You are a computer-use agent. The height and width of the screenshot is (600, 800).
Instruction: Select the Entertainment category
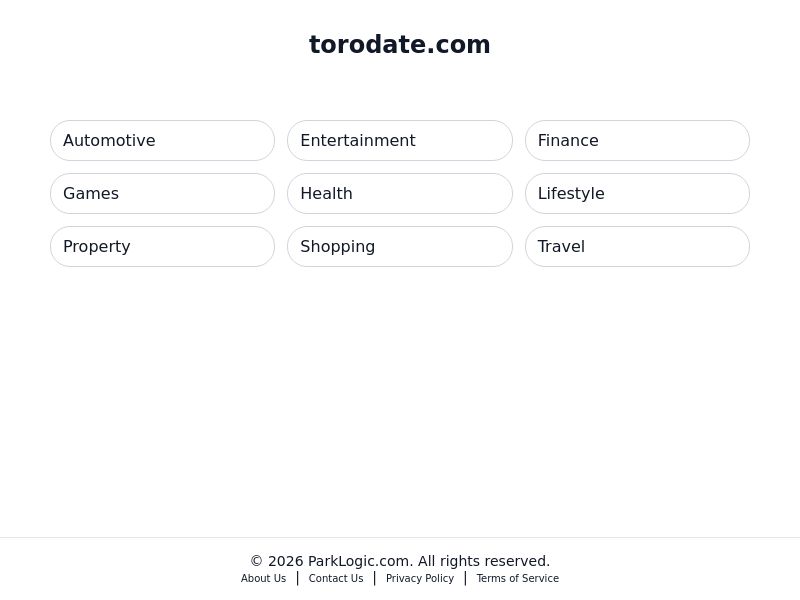pyautogui.click(x=400, y=140)
